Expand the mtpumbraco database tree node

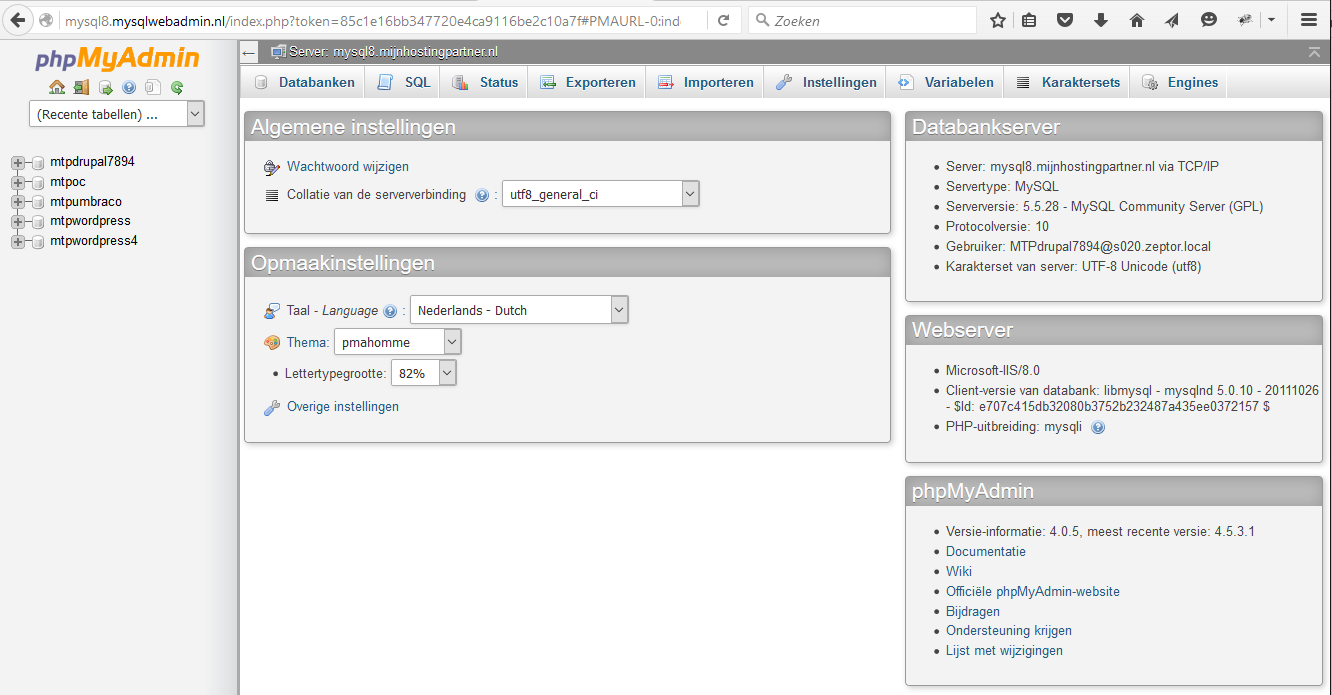(x=18, y=202)
